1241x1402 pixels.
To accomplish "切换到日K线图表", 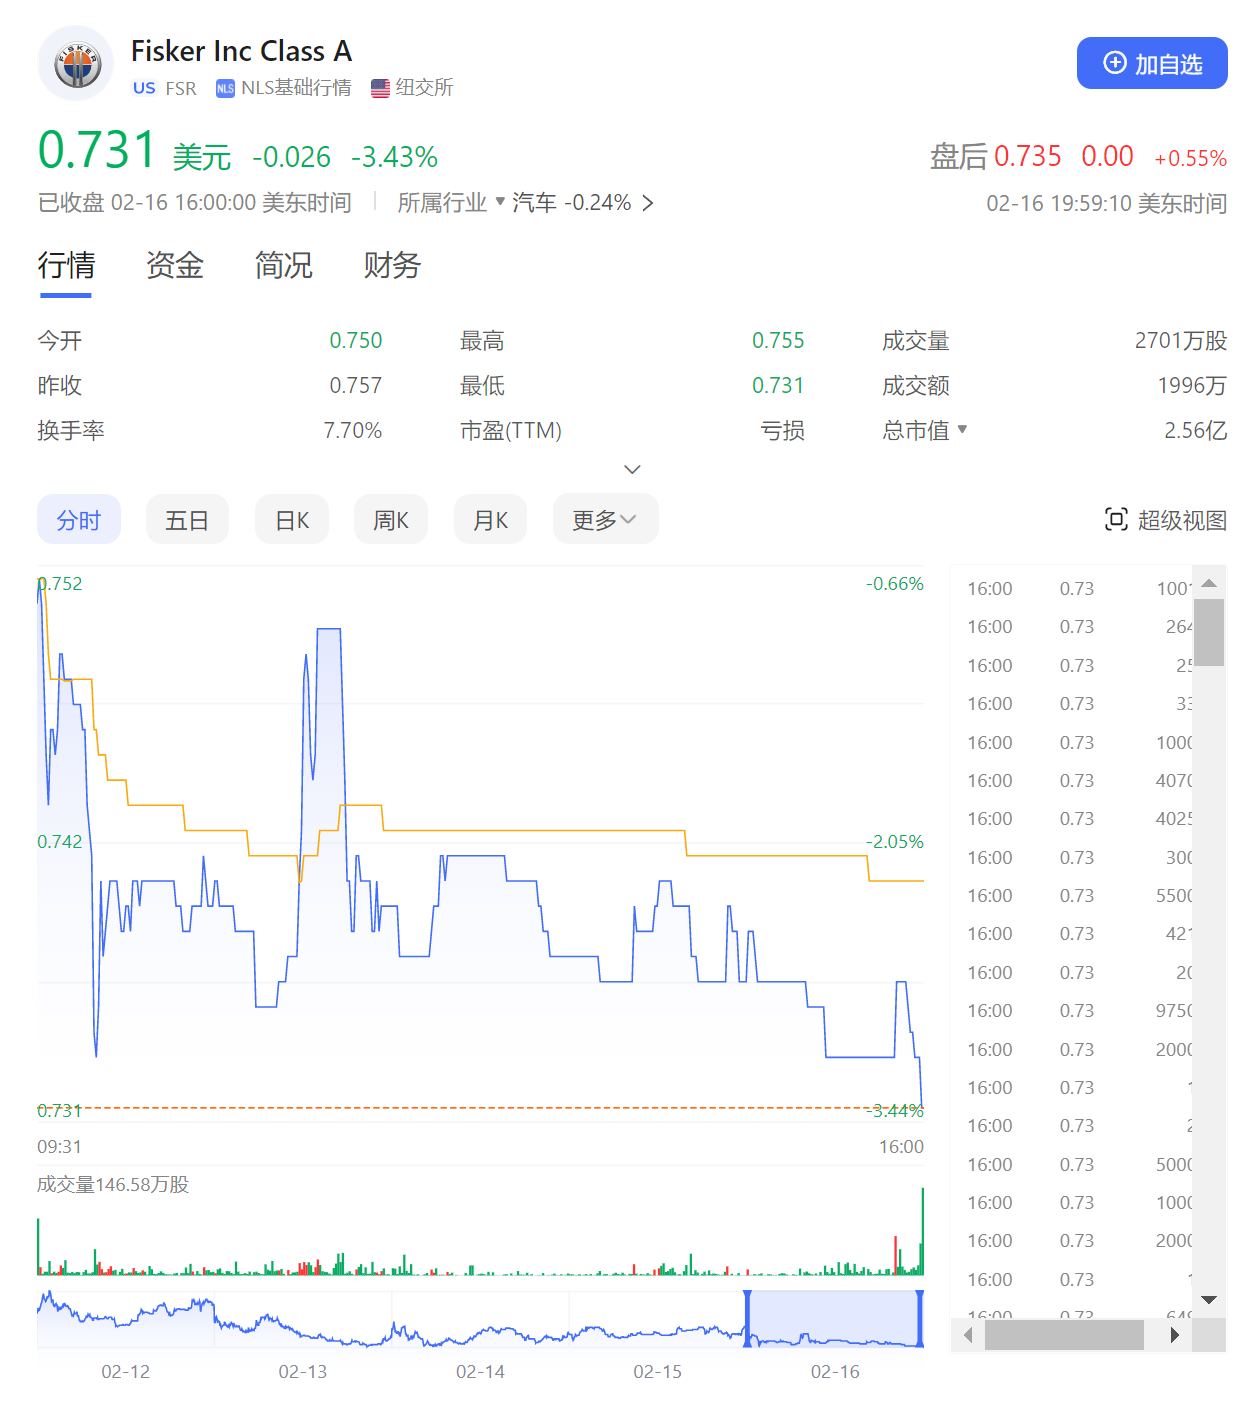I will [291, 519].
